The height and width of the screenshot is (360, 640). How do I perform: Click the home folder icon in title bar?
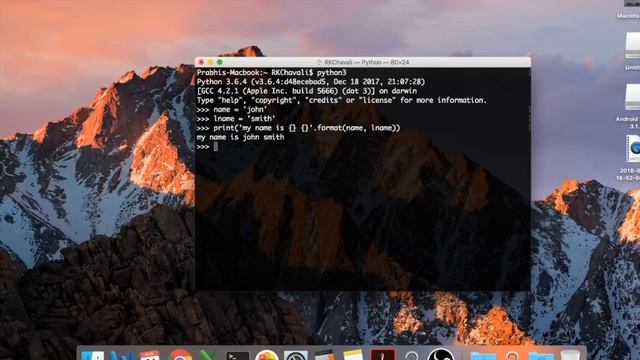(x=319, y=62)
